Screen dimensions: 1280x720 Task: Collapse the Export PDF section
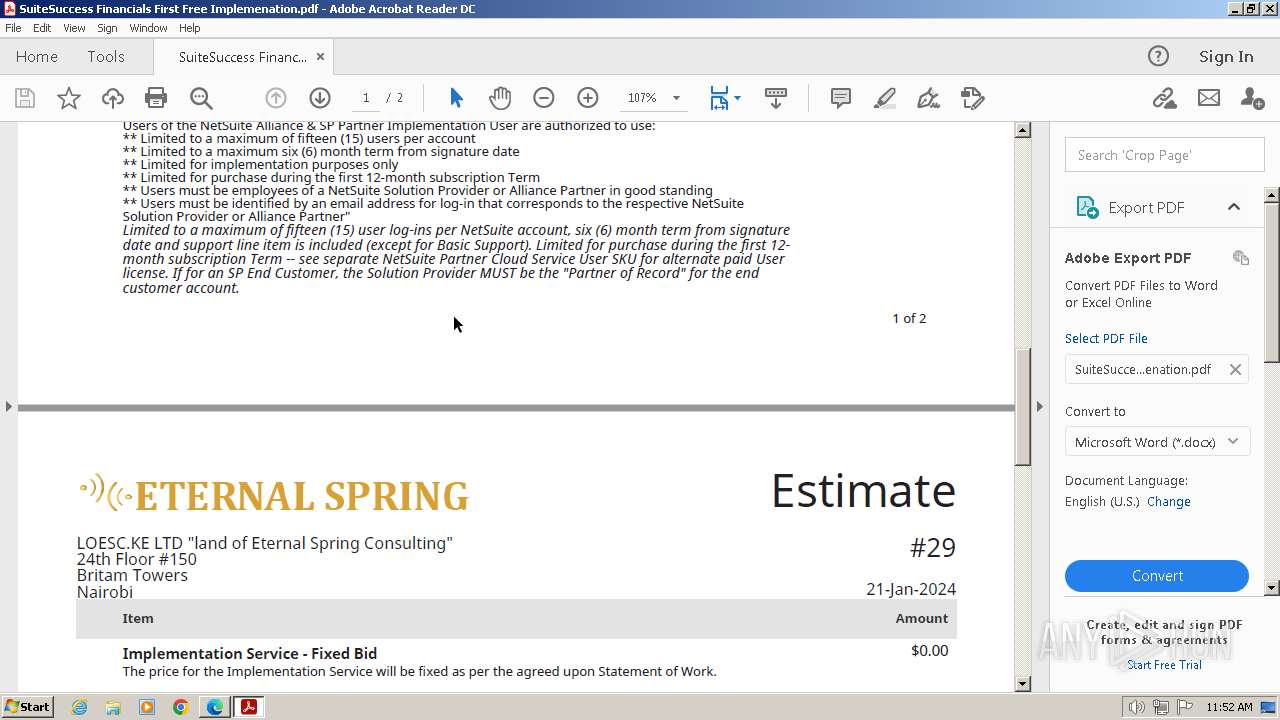tap(1234, 207)
